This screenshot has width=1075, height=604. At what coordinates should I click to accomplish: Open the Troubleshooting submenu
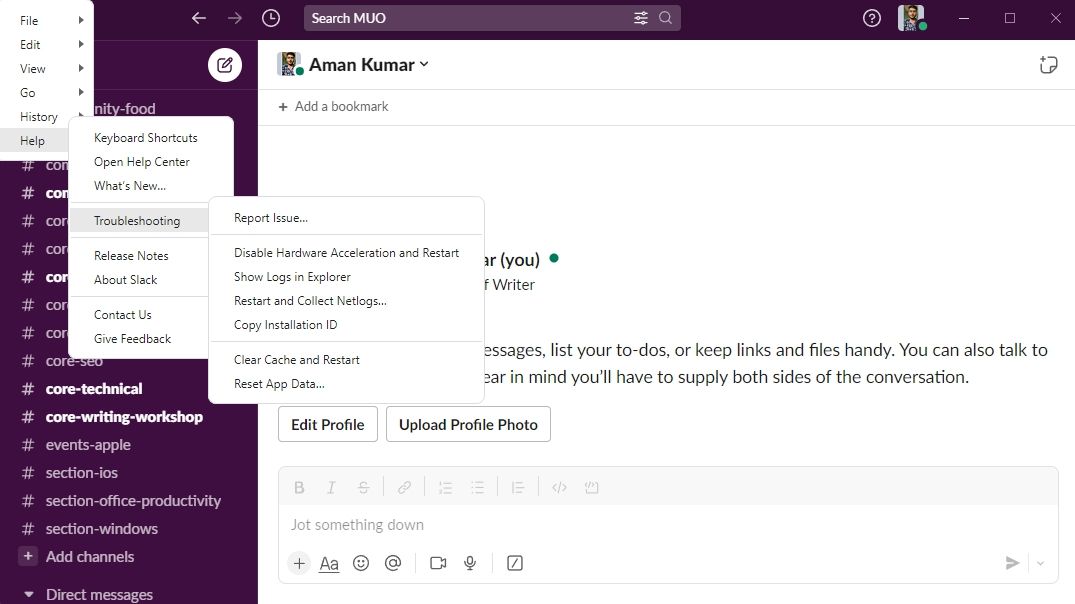(139, 221)
